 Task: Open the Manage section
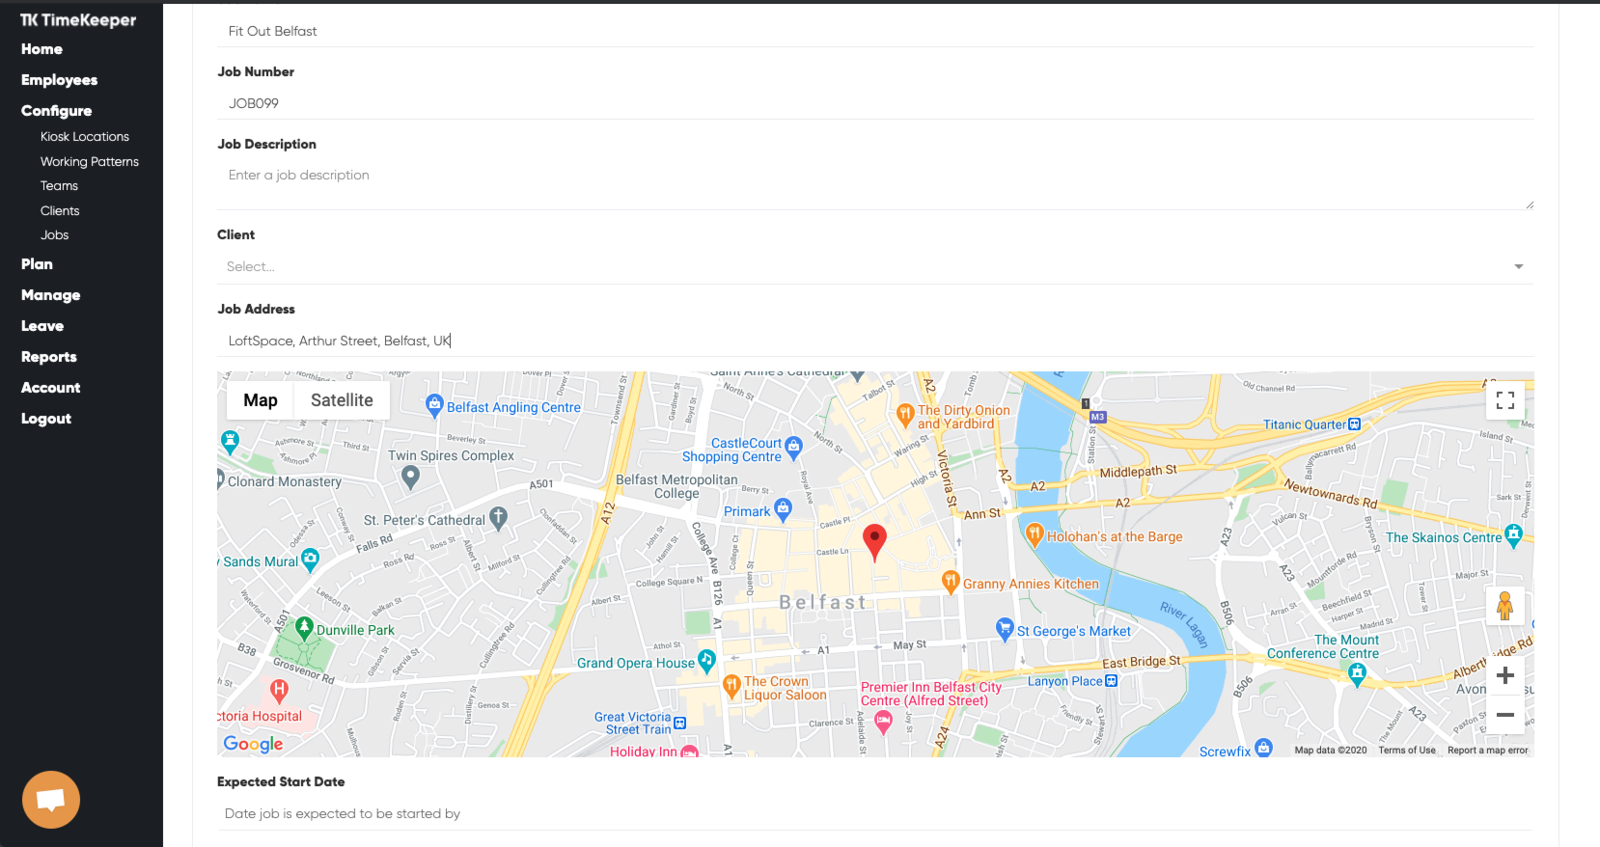pyautogui.click(x=51, y=295)
